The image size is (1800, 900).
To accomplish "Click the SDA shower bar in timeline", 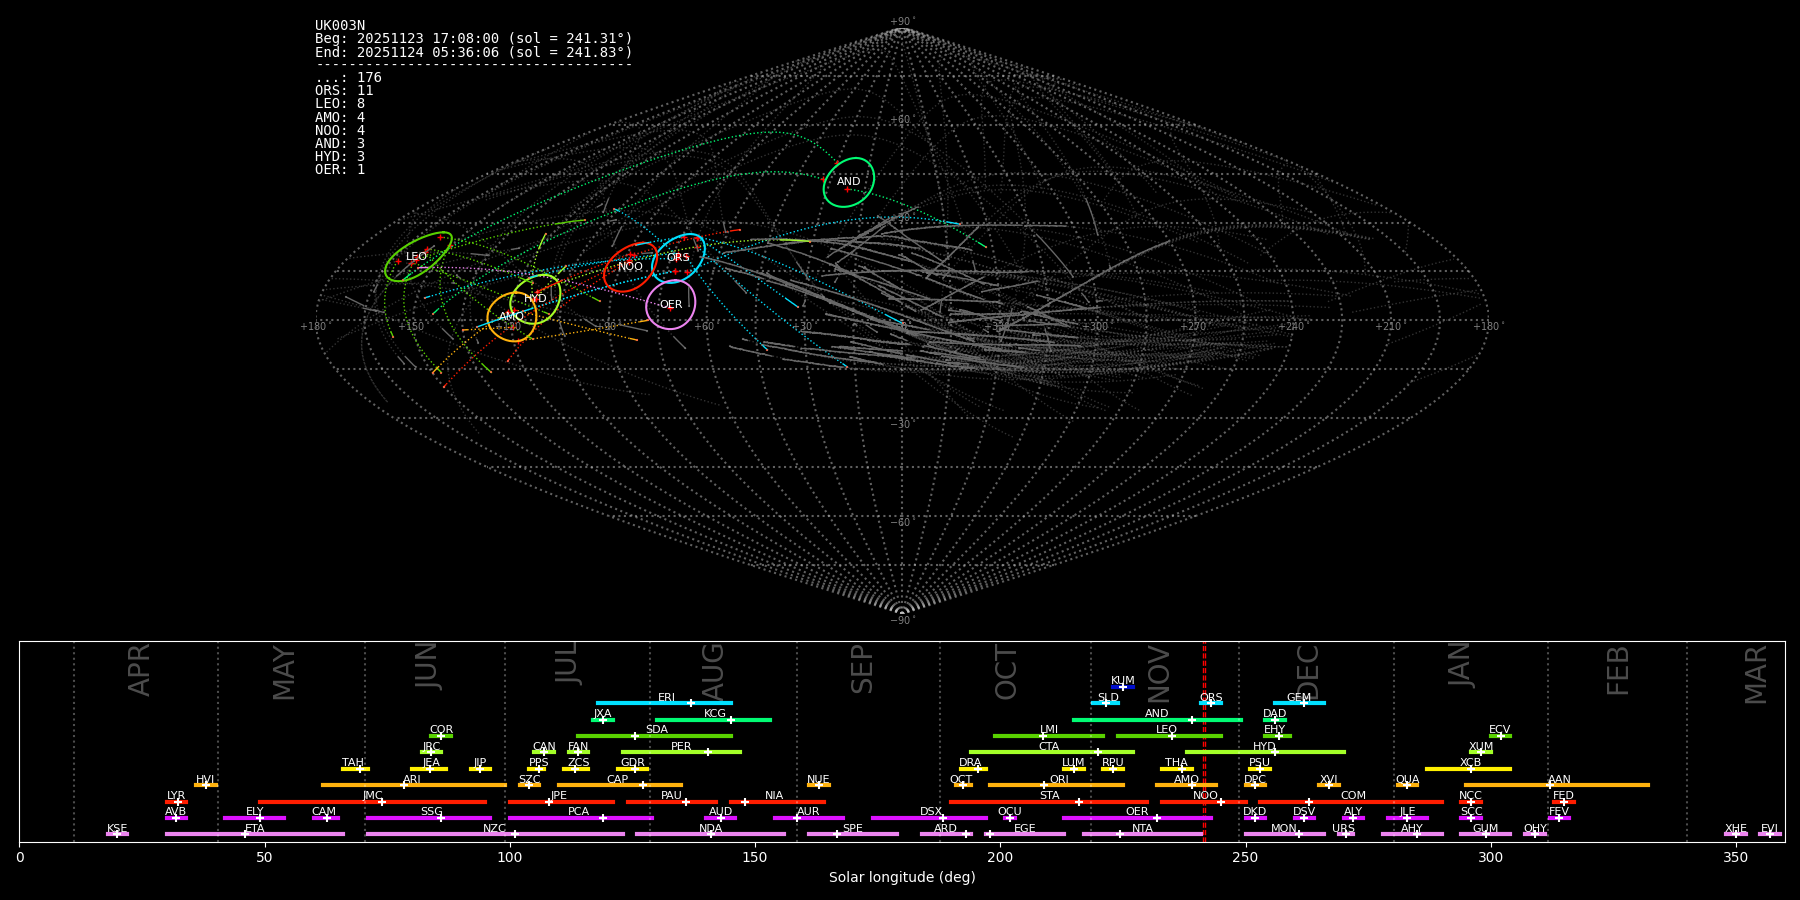I will coord(654,736).
